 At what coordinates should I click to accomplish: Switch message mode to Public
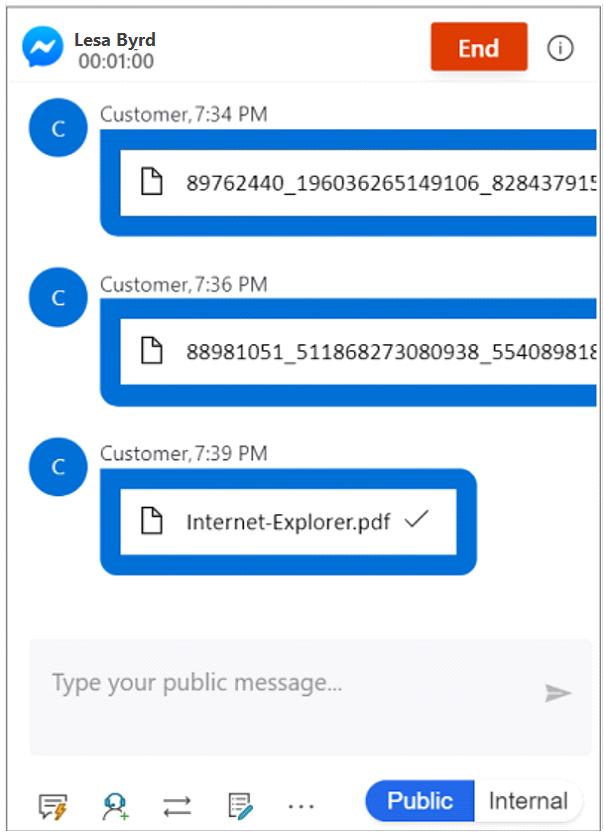pos(420,801)
